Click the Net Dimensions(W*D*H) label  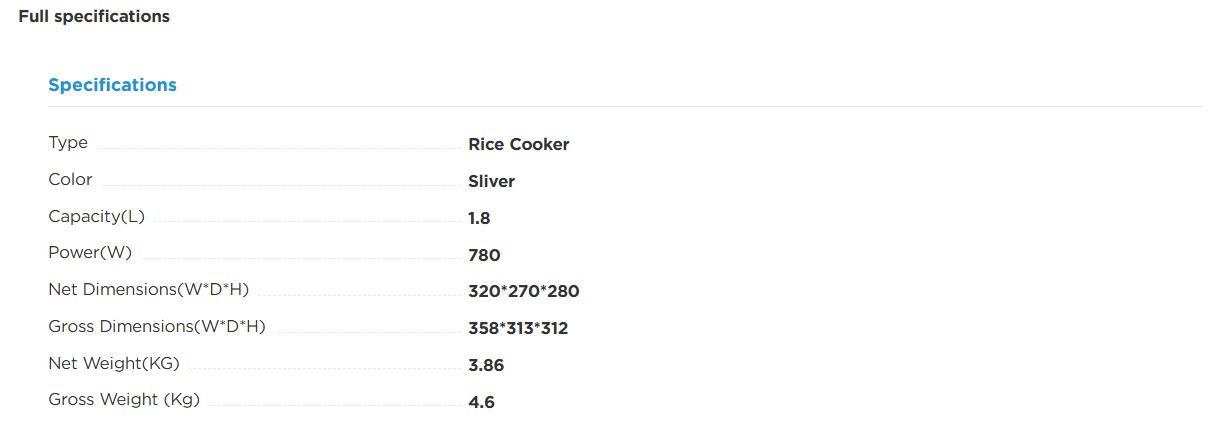click(x=148, y=290)
